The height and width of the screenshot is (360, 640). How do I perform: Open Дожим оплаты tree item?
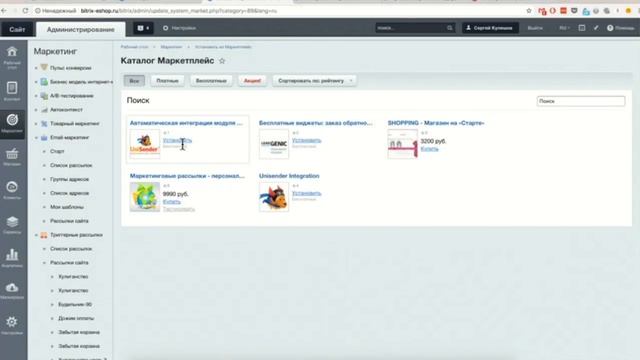point(76,318)
